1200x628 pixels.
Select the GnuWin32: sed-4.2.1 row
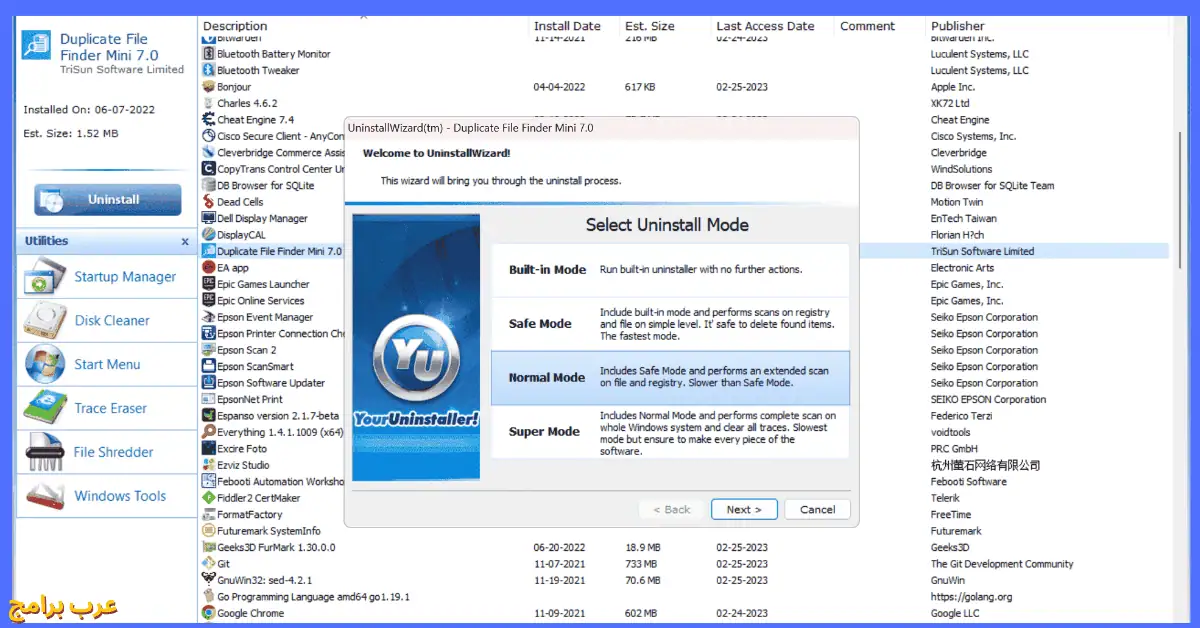[684, 580]
